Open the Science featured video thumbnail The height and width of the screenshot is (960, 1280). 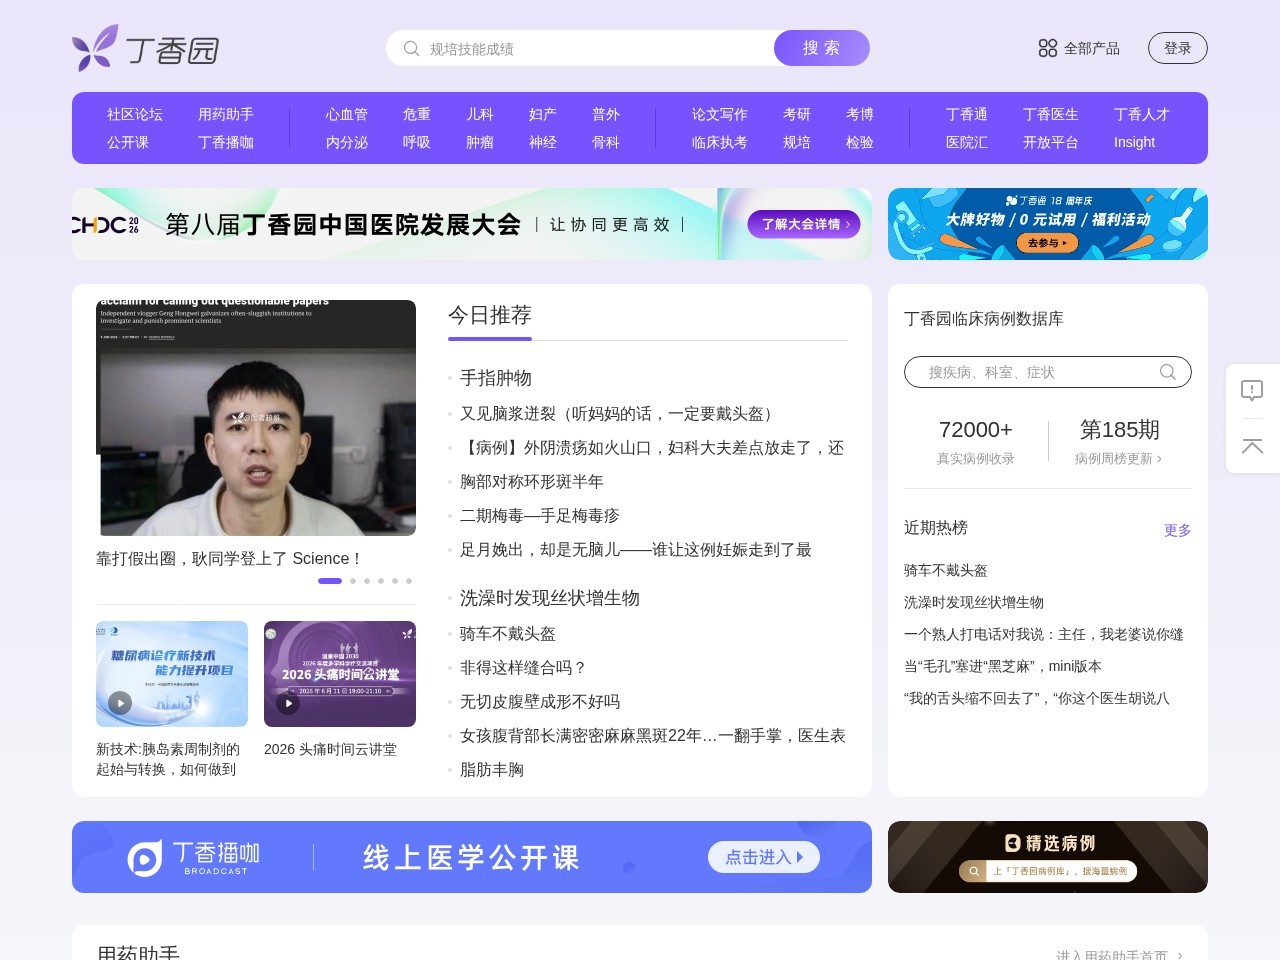(x=256, y=418)
